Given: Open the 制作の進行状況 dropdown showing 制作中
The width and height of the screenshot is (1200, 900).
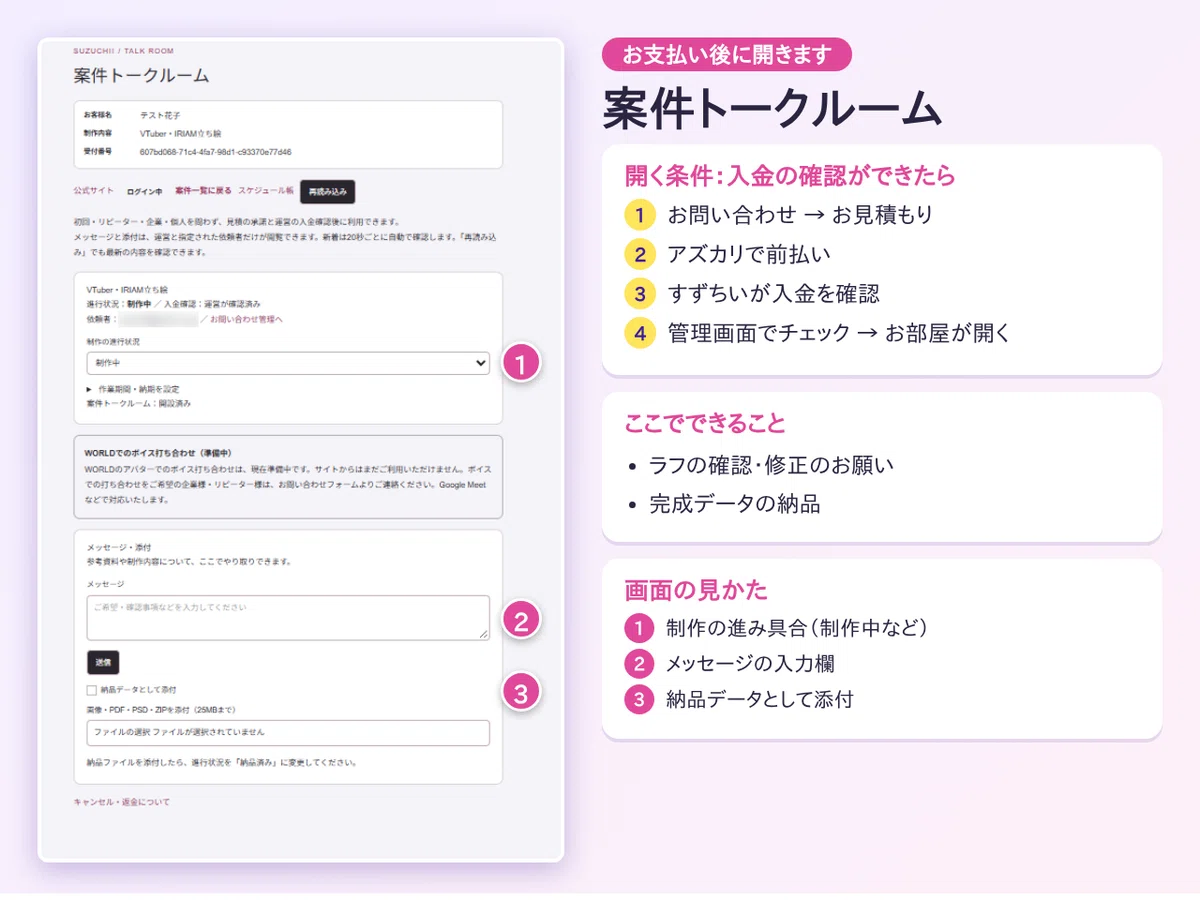Looking at the screenshot, I should coord(288,363).
